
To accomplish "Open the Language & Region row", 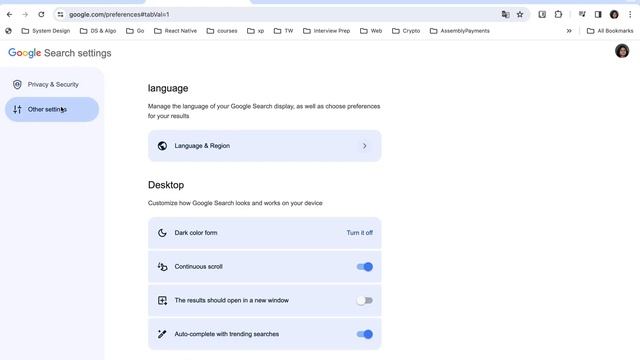I will pyautogui.click(x=264, y=146).
